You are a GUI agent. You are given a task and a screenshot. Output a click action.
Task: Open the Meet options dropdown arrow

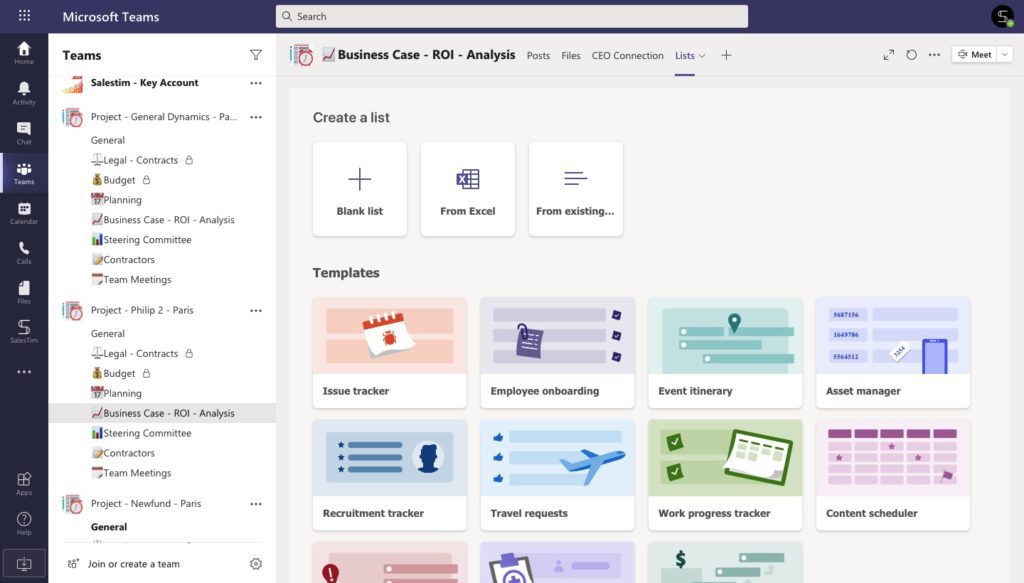[1004, 55]
